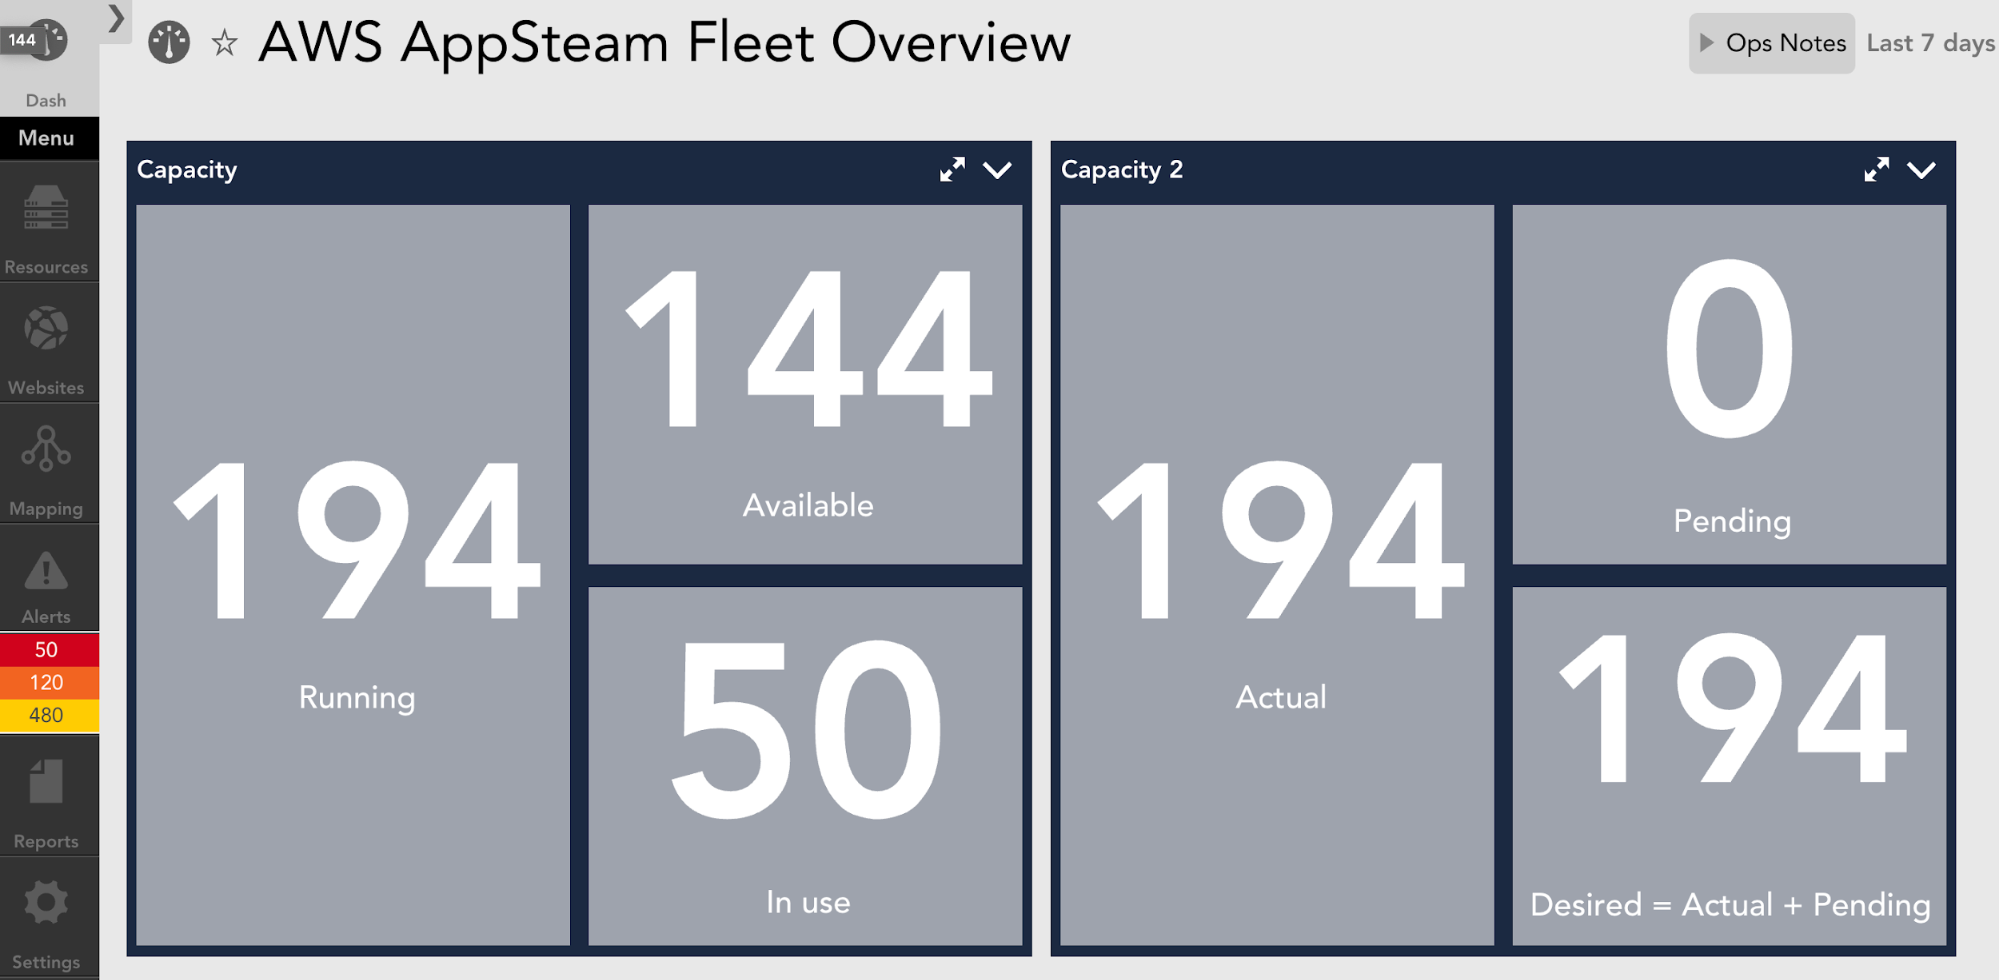
Task: Click the dashboard gauge icon beside the title
Action: pos(168,43)
